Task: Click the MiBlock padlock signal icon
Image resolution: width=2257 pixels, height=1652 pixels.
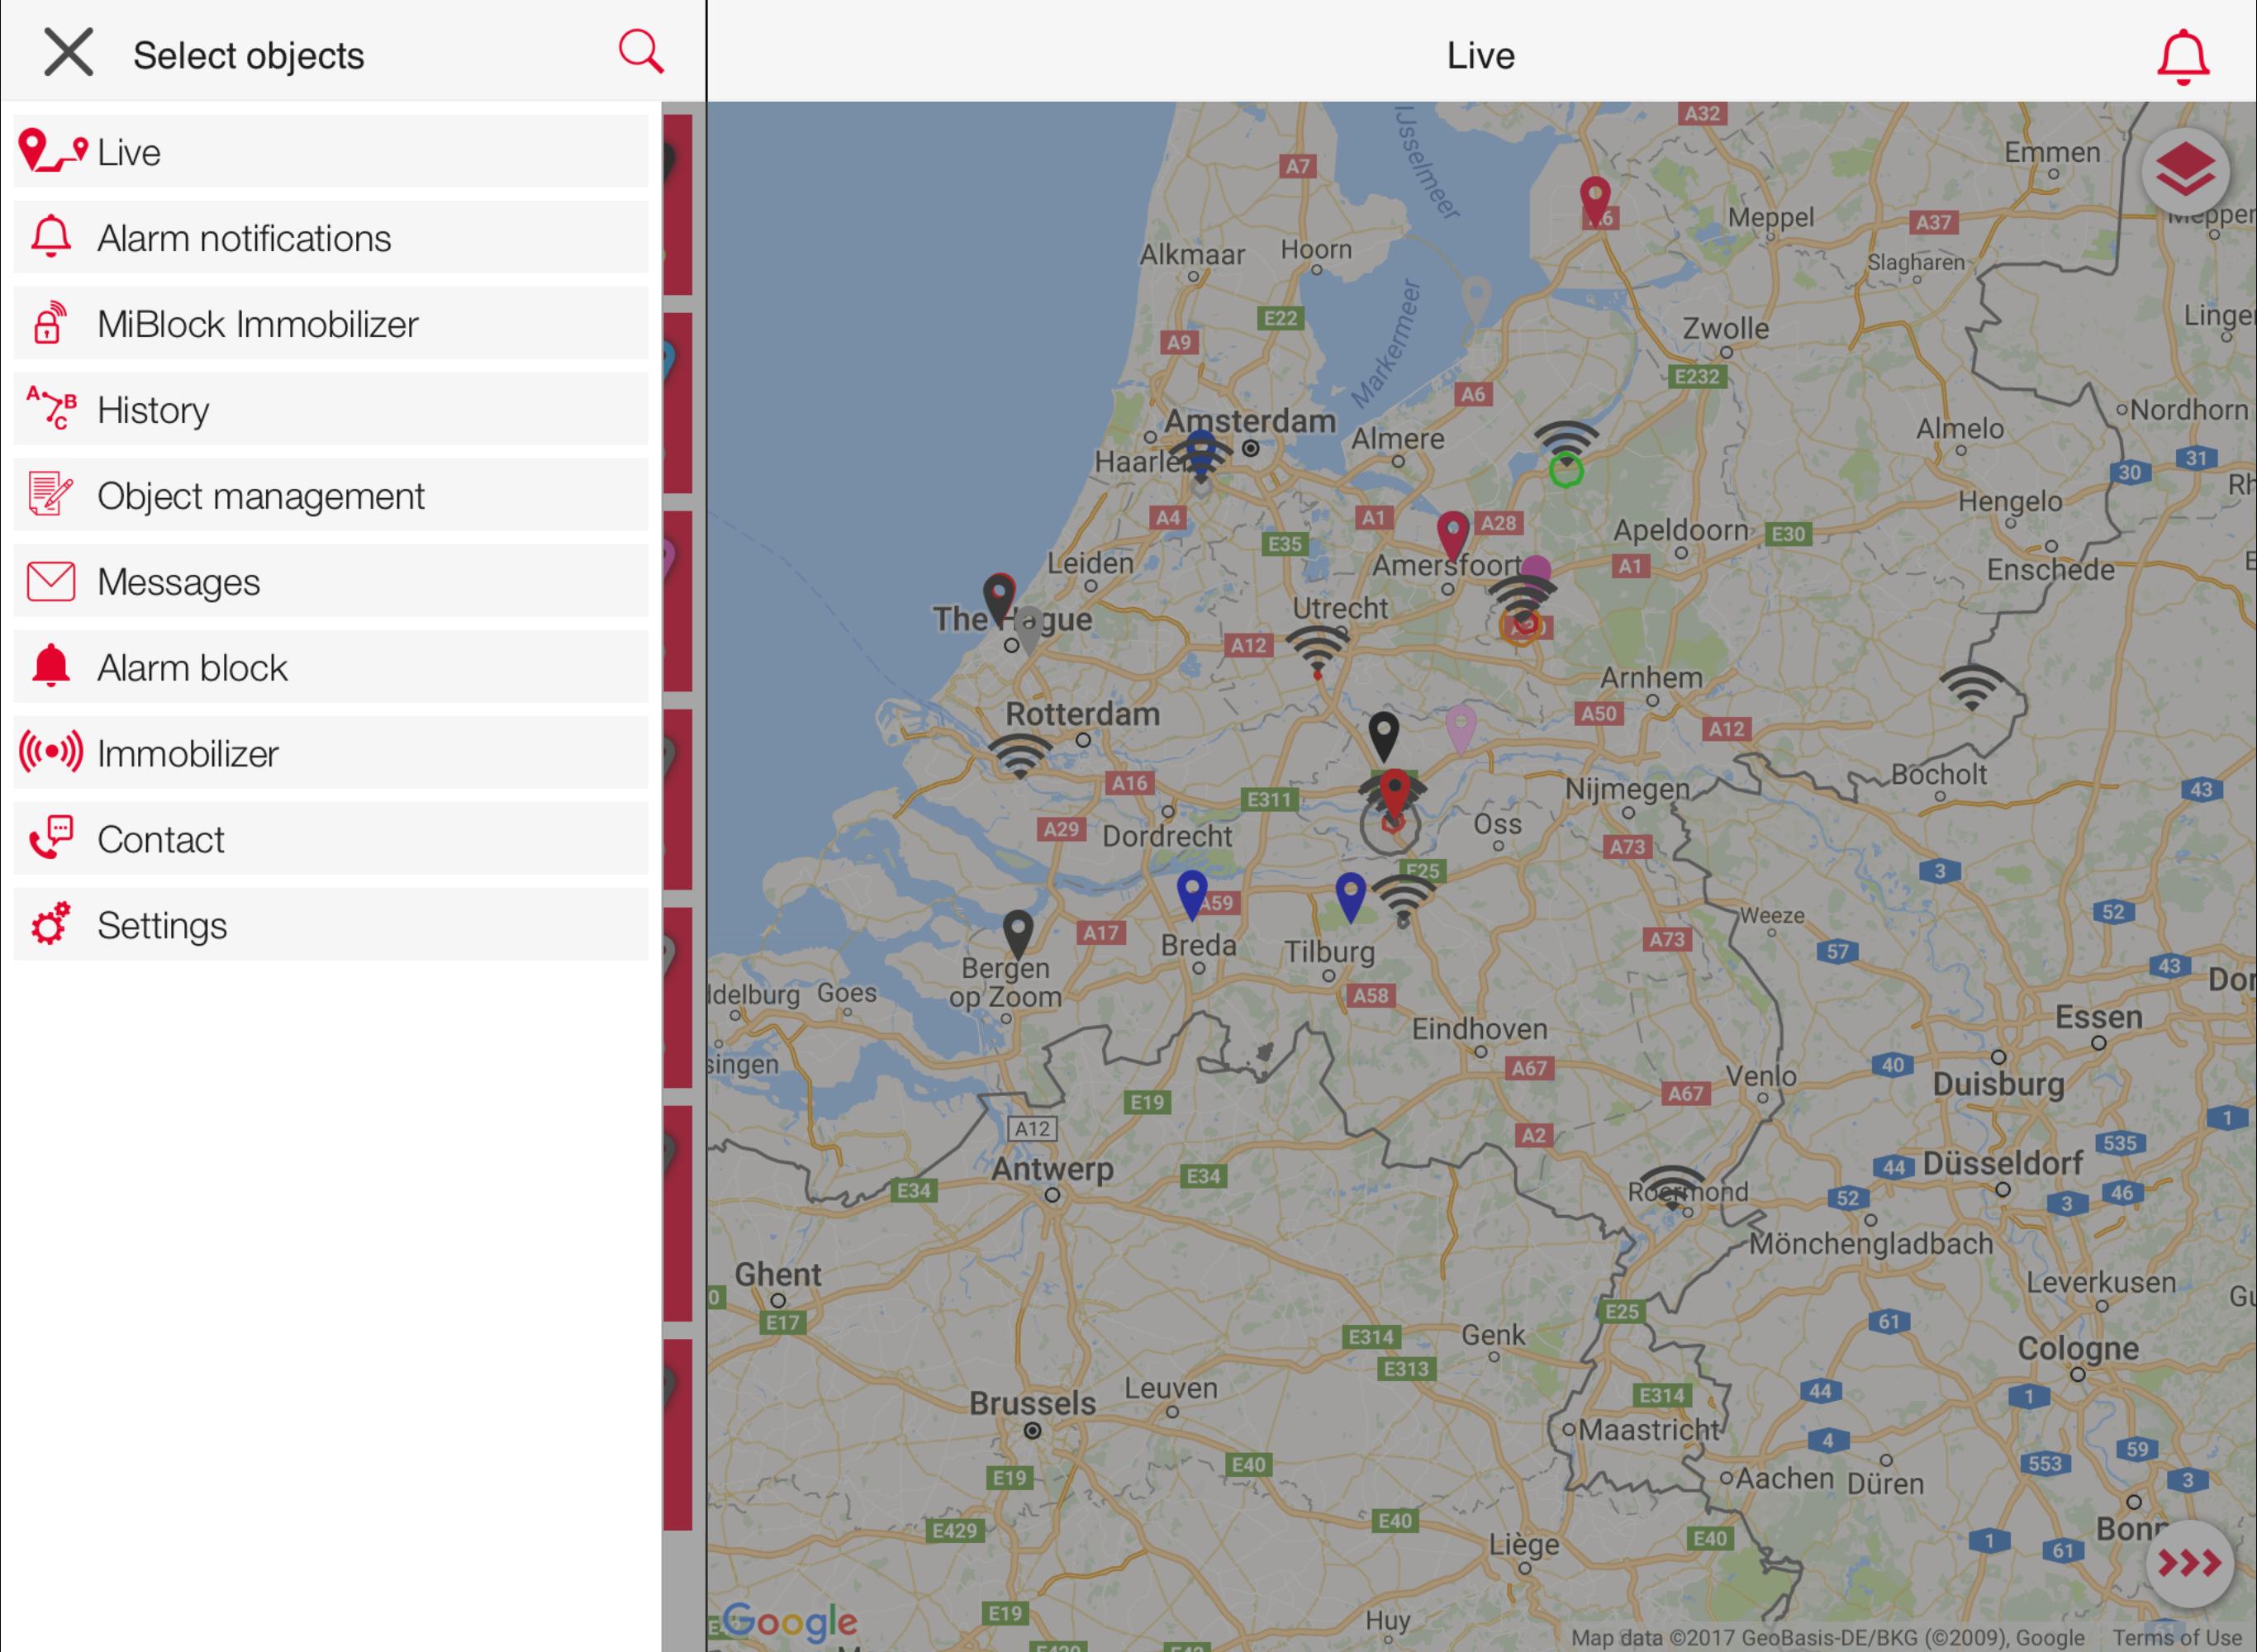Action: point(49,323)
